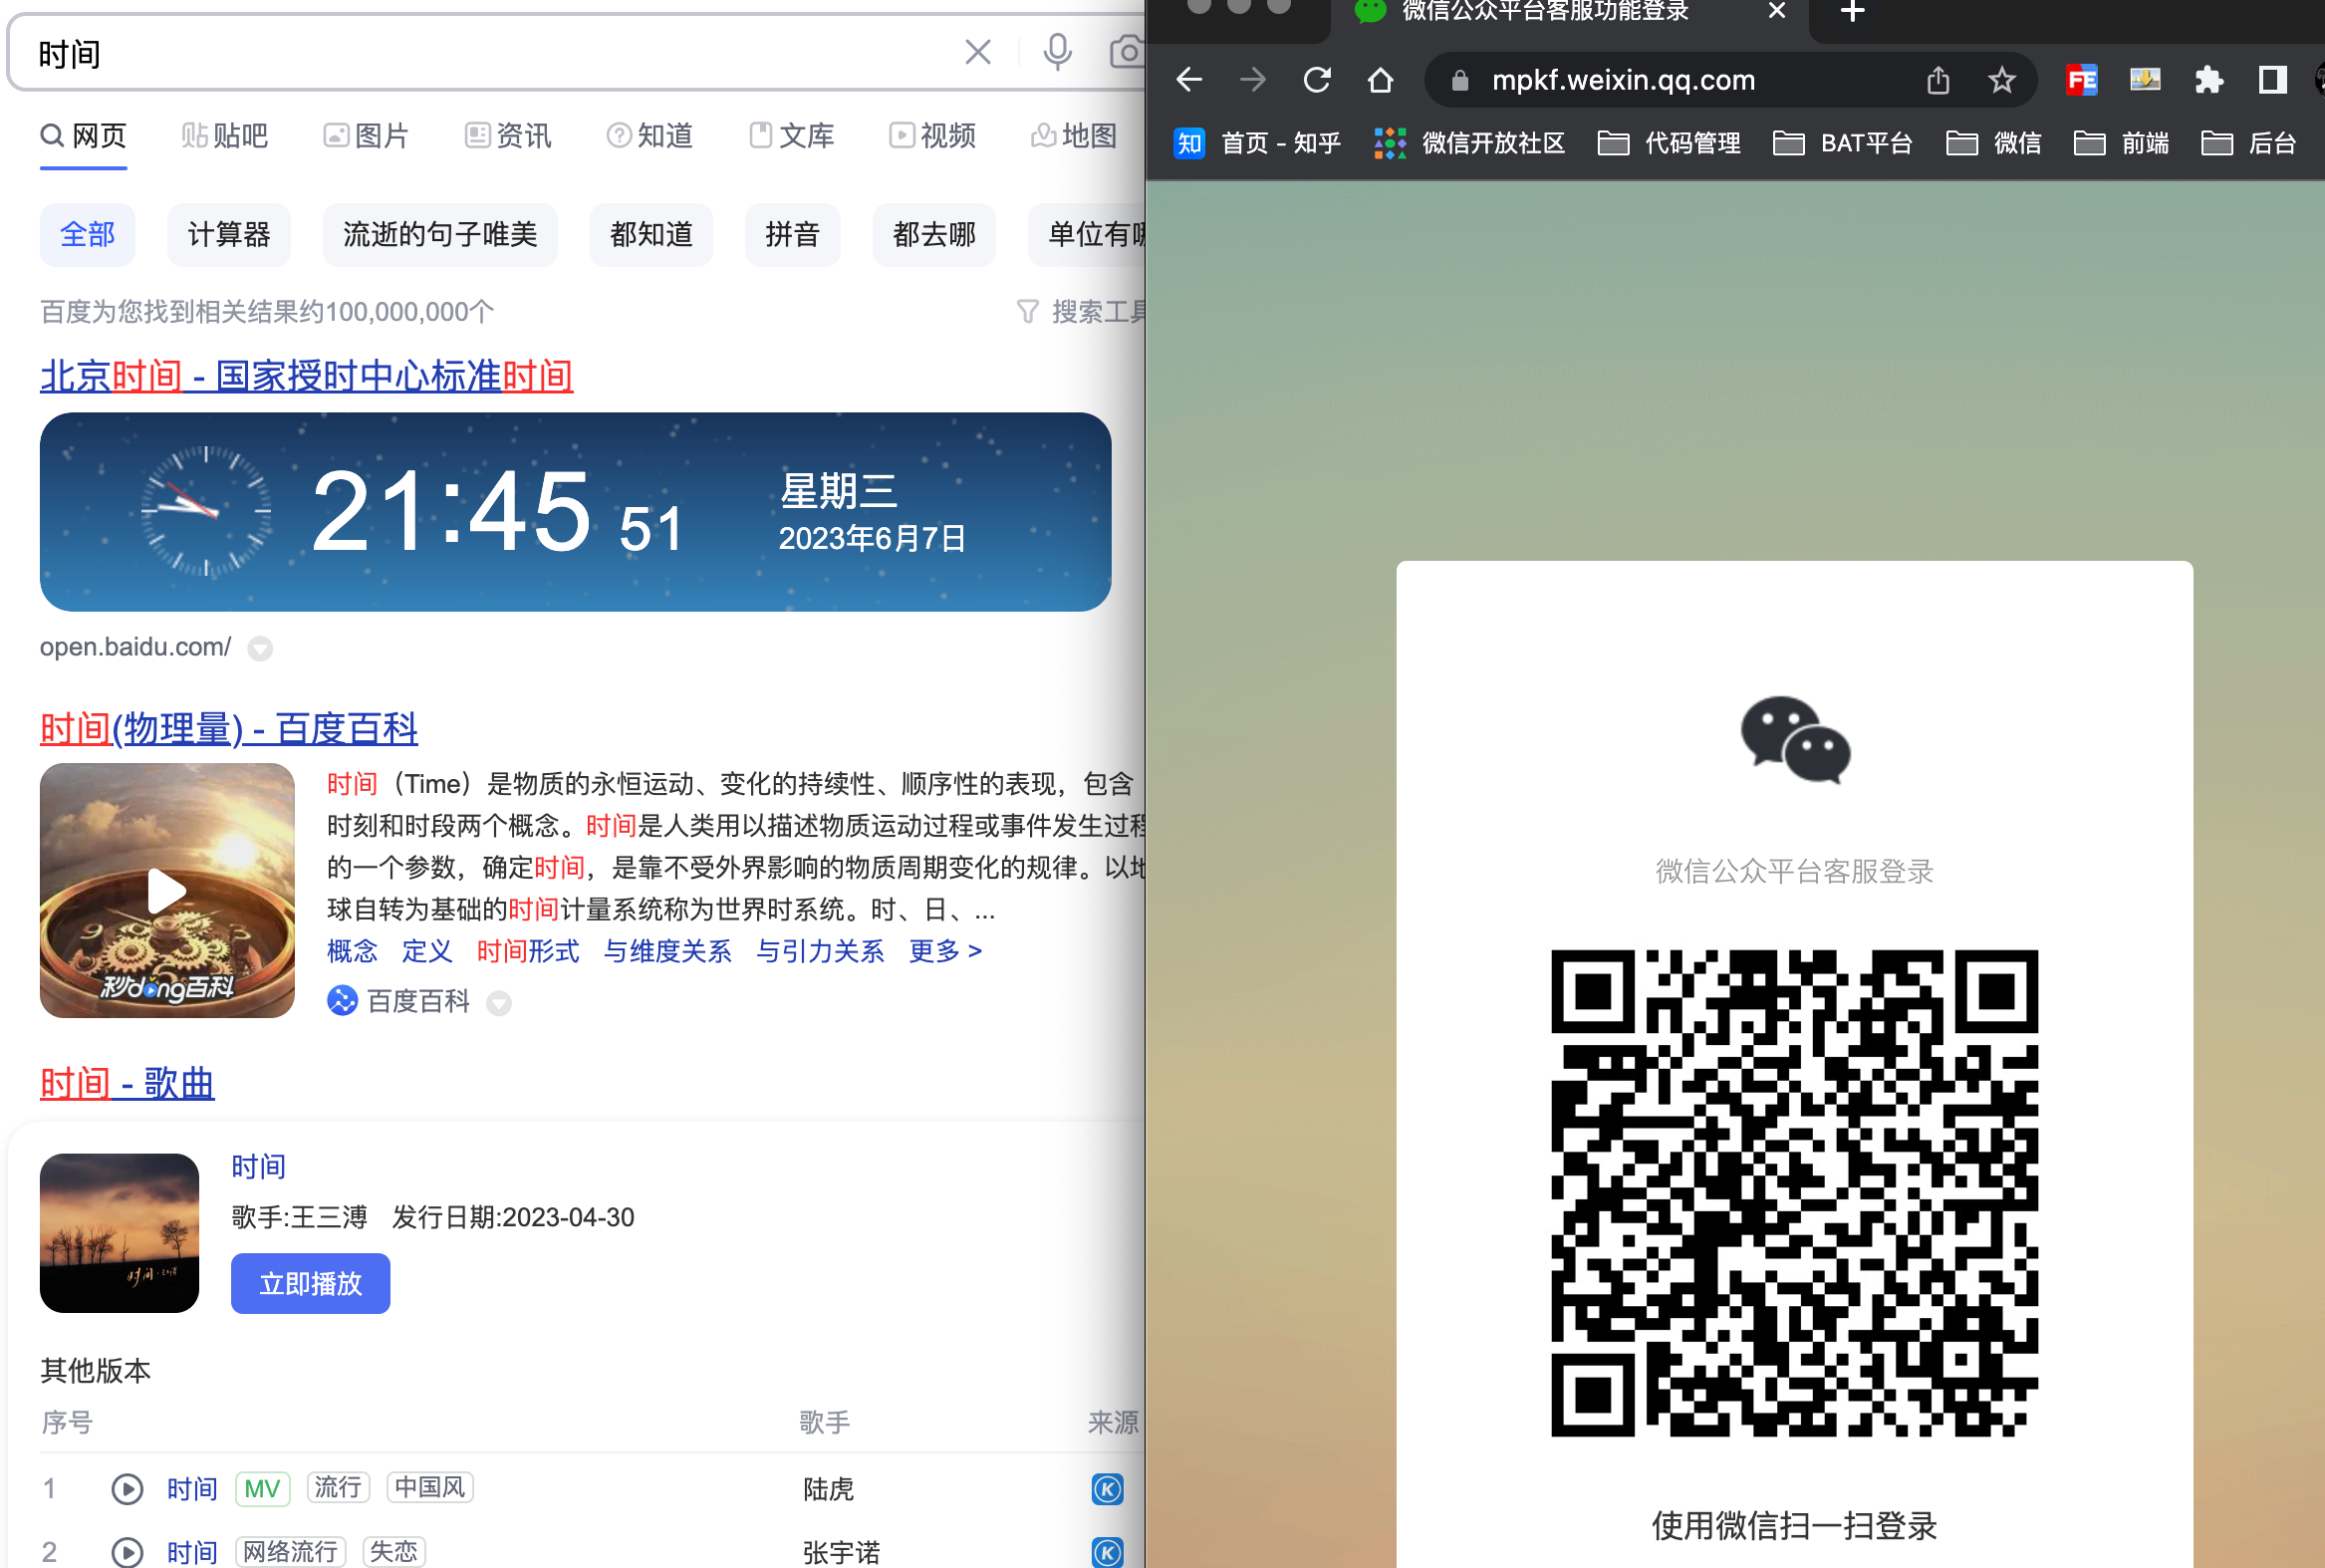Open the browser extensions puzzle icon
The height and width of the screenshot is (1568, 2325).
click(x=2208, y=80)
